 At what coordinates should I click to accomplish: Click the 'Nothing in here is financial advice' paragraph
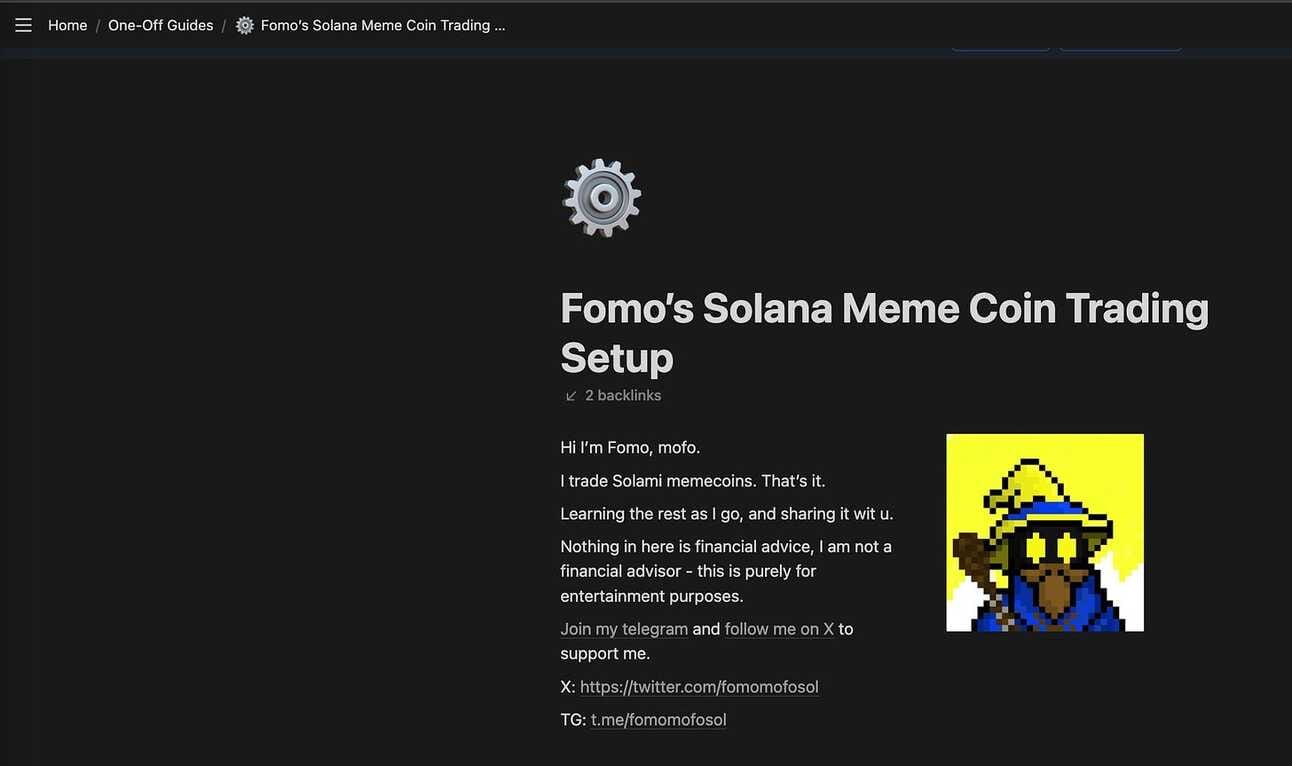click(x=726, y=571)
